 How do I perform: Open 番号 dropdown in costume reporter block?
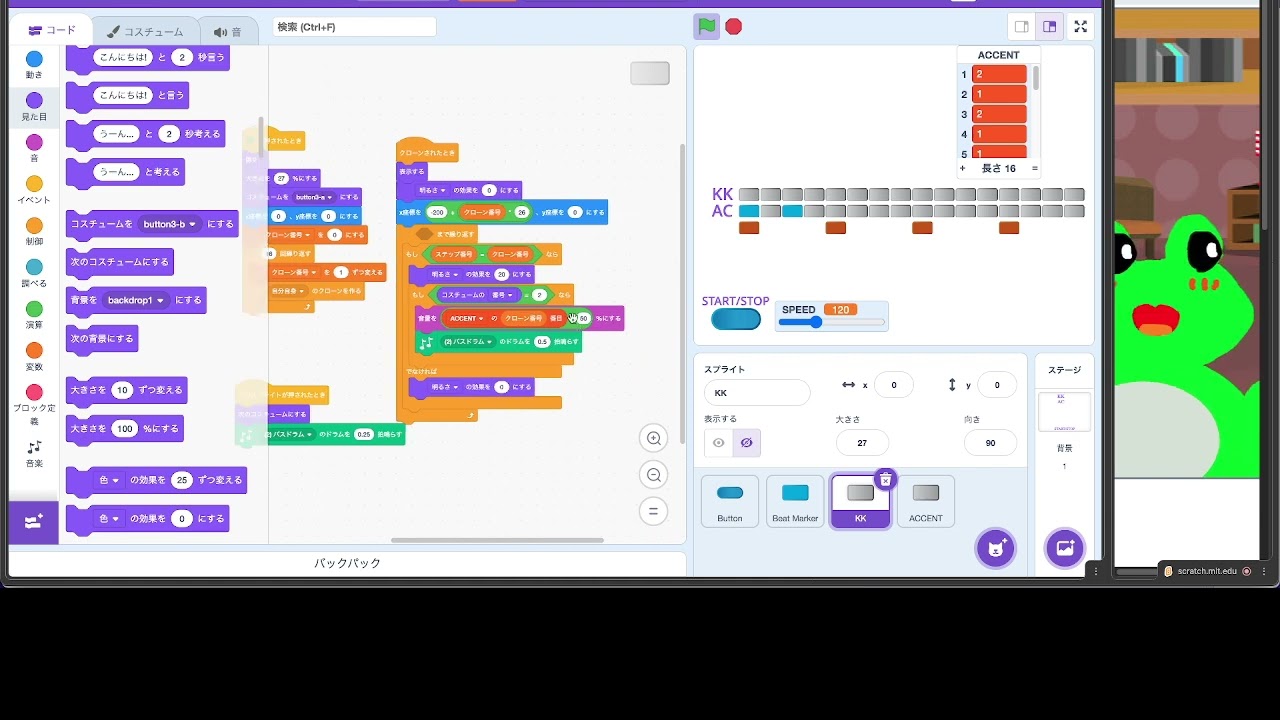[x=503, y=295]
